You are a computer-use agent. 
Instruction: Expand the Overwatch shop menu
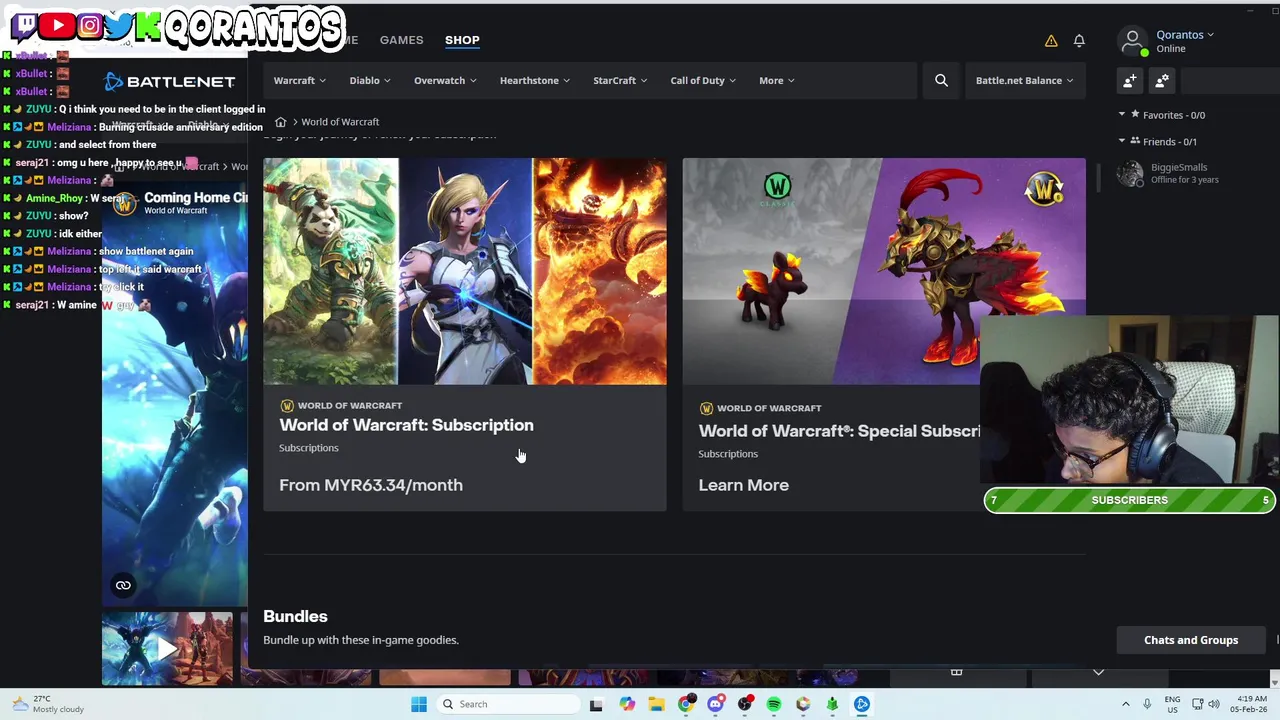[x=445, y=80]
